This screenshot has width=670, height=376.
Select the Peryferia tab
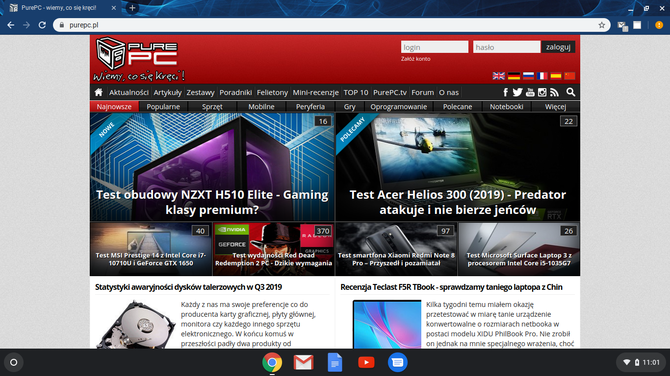coord(310,106)
